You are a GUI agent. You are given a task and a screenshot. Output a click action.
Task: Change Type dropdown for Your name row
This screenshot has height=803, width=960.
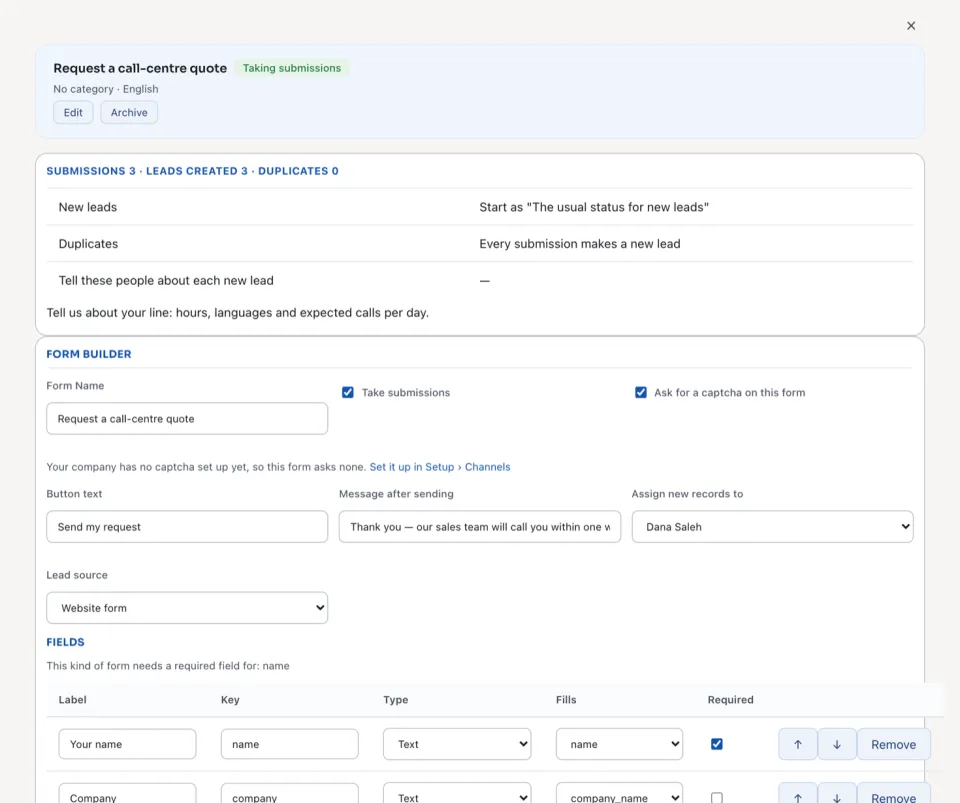click(x=457, y=744)
